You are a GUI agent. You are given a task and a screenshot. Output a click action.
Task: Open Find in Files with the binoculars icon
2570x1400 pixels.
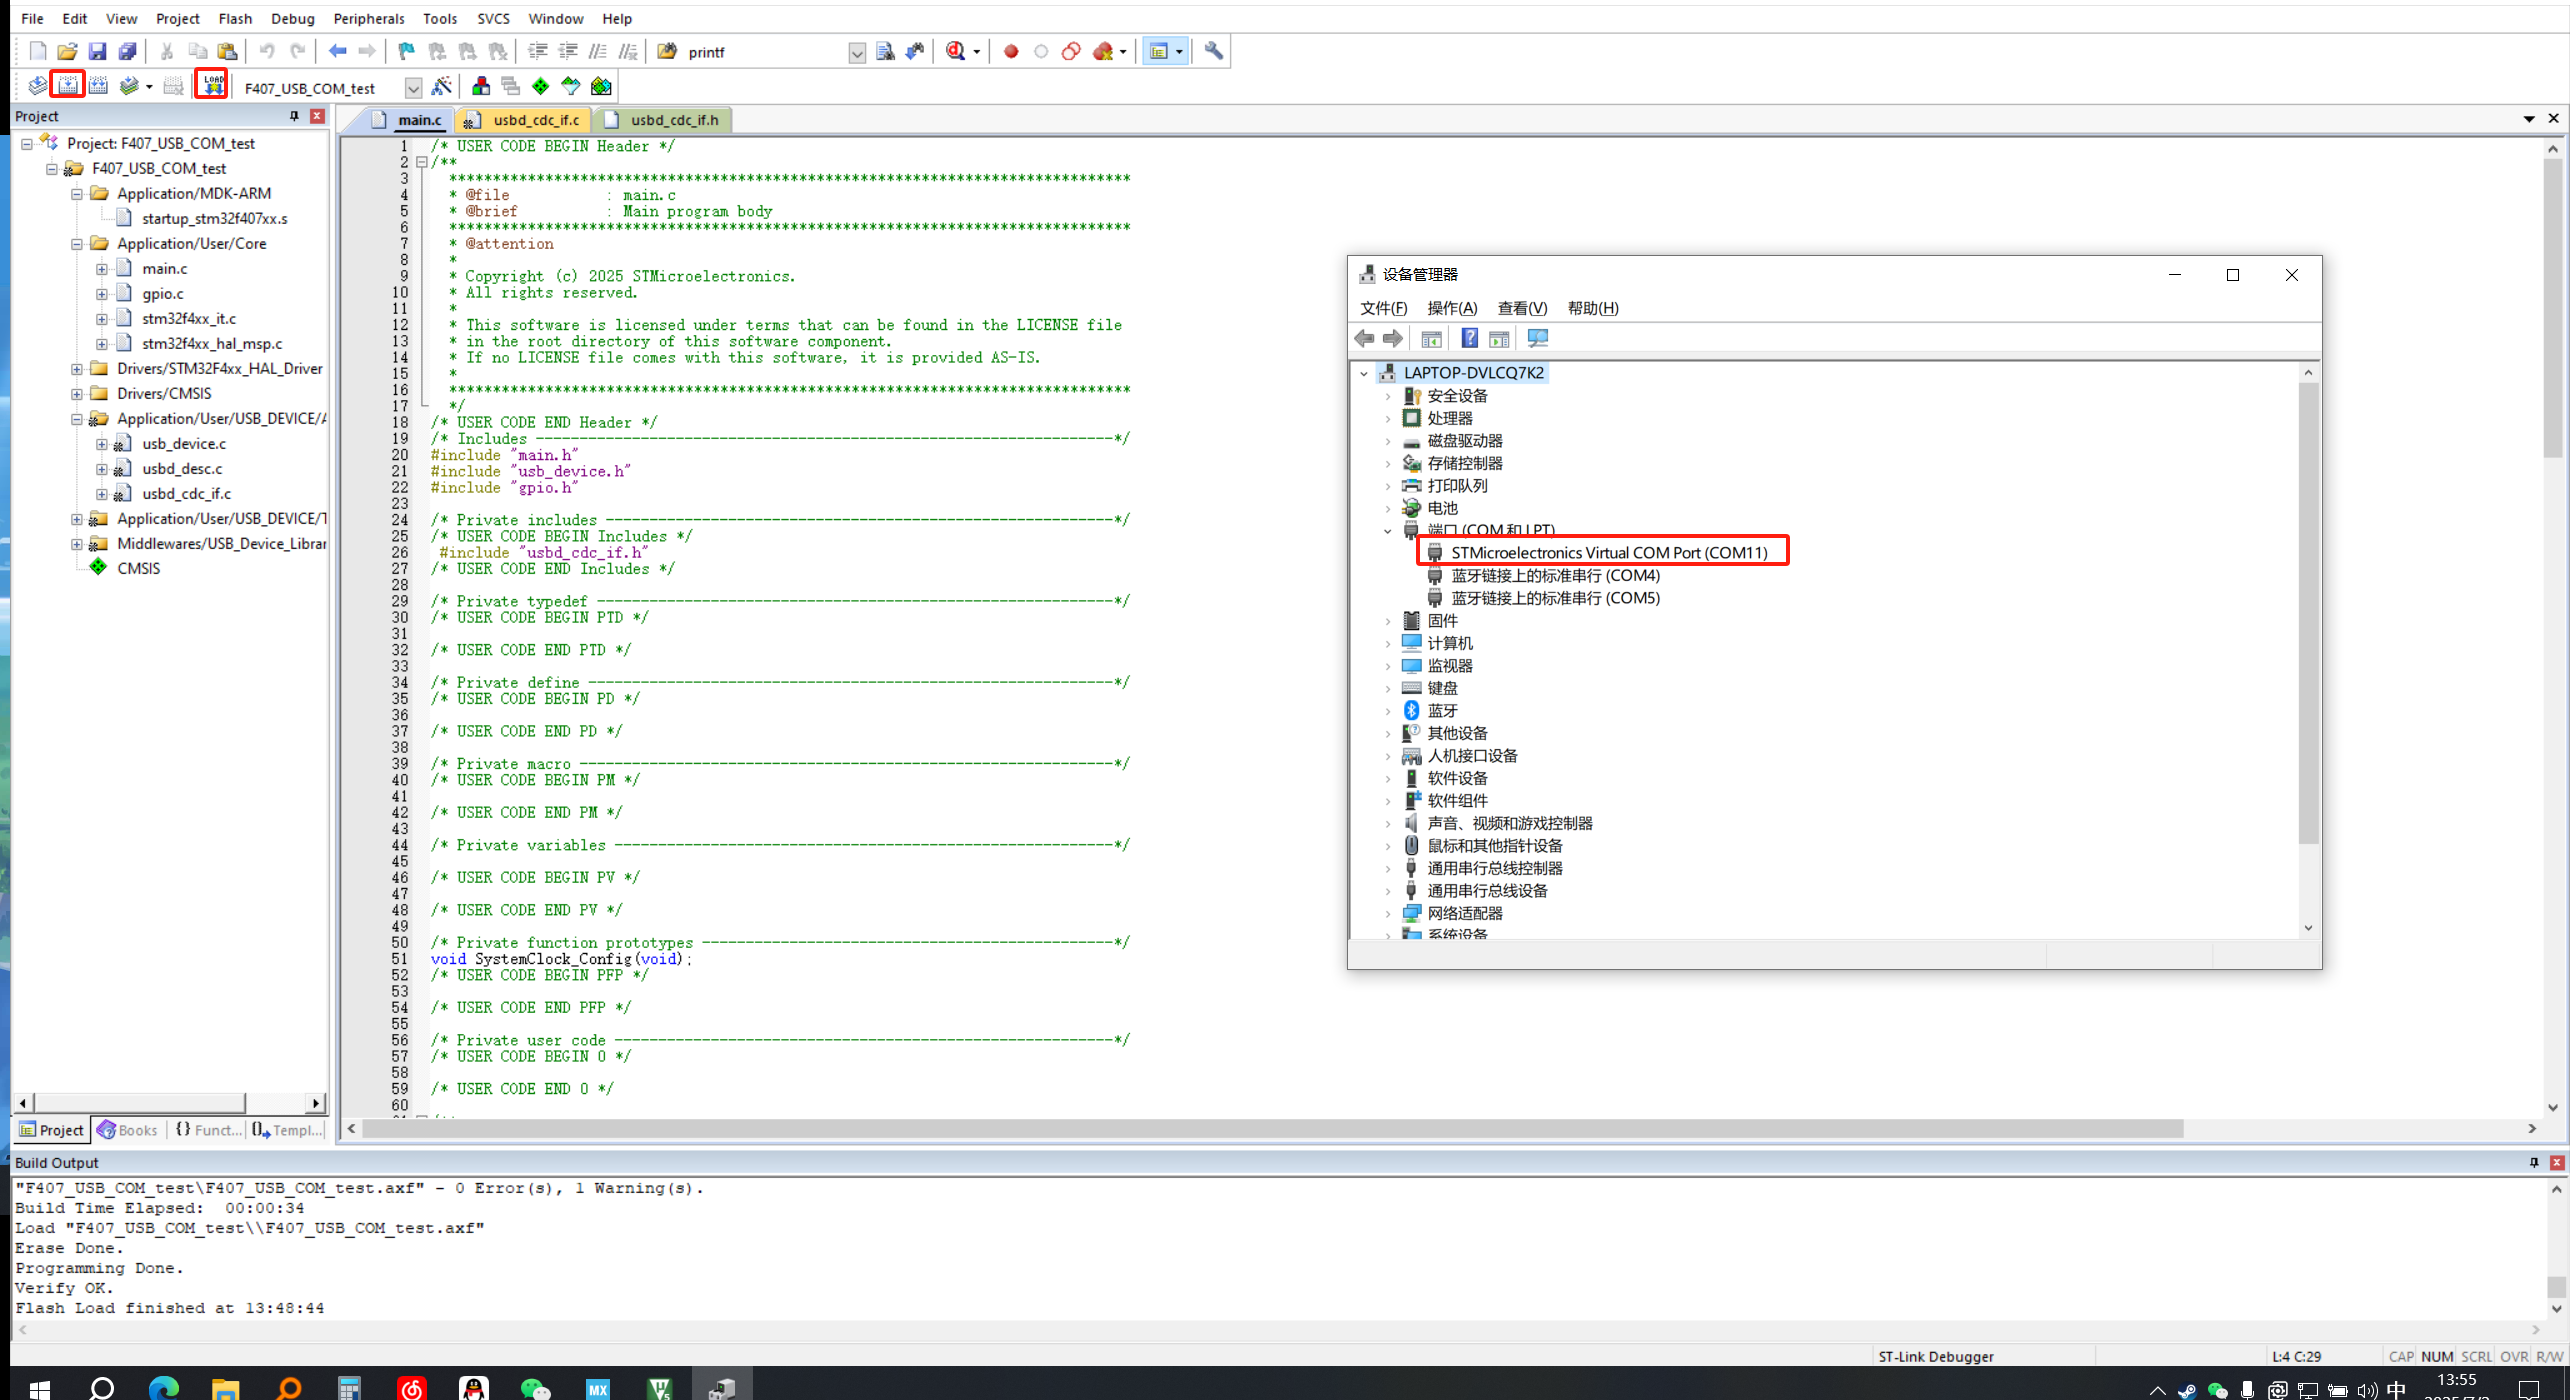click(667, 51)
